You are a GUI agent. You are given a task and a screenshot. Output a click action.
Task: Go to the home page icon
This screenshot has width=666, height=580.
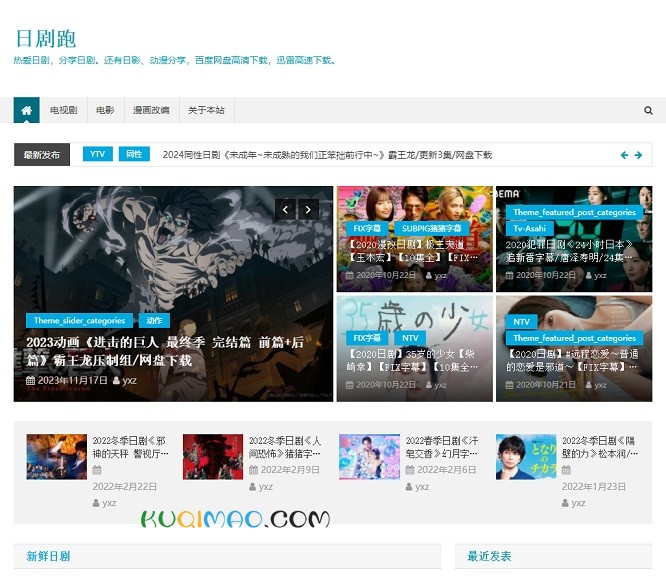[26, 110]
